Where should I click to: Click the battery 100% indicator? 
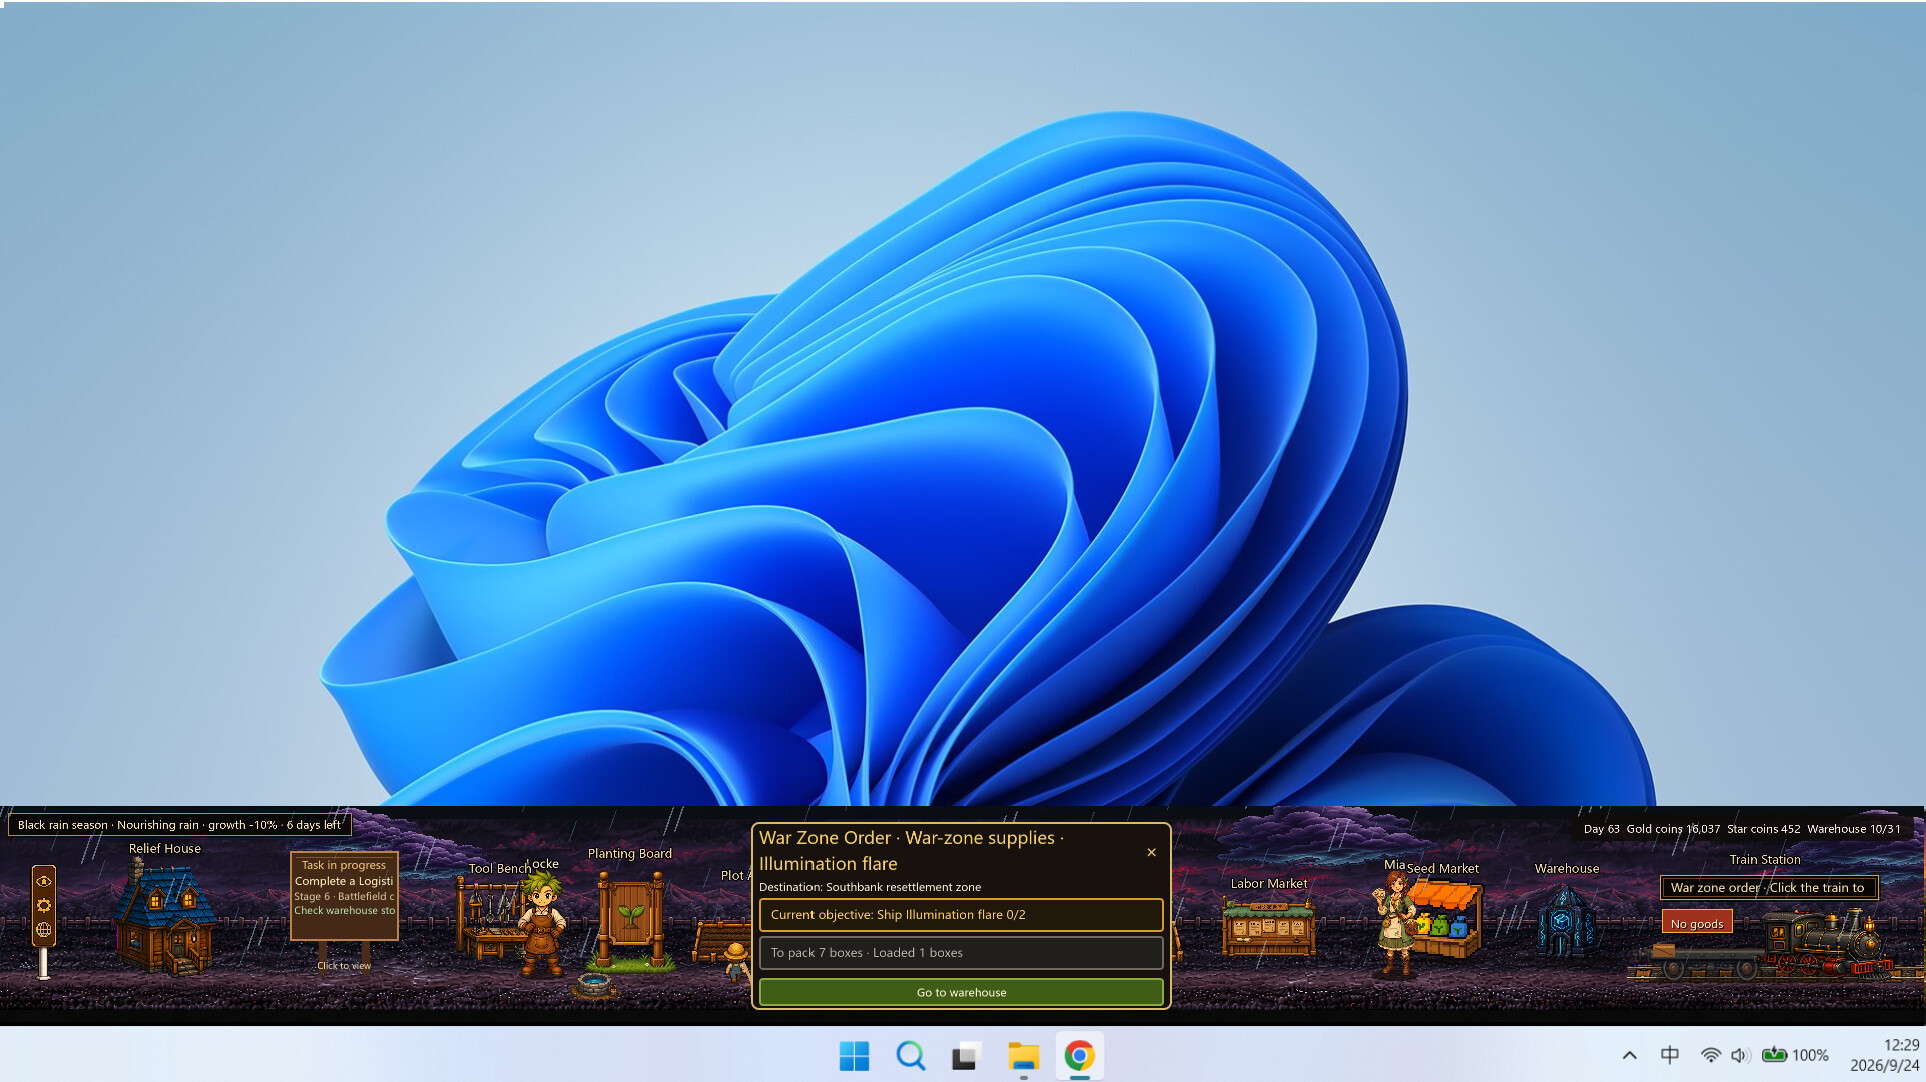(1795, 1055)
